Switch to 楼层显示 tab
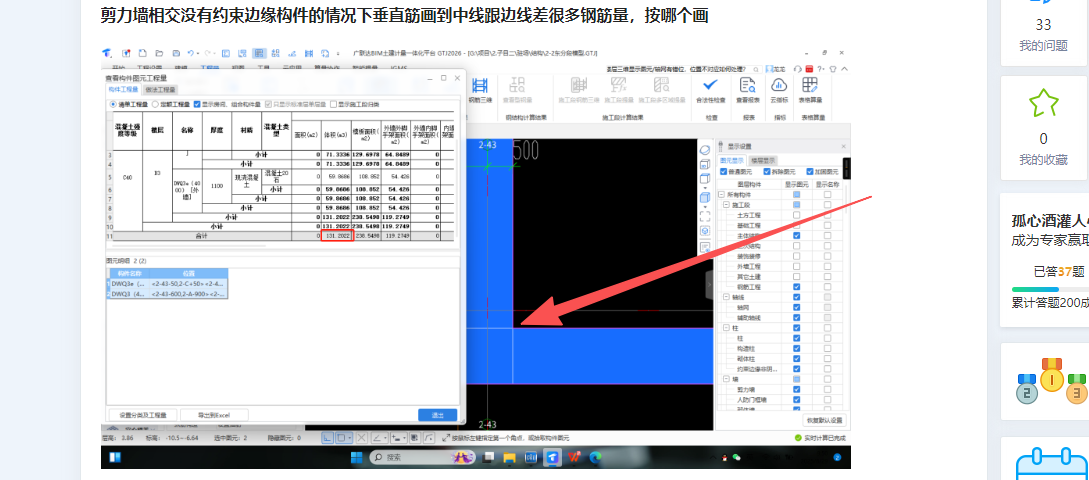The width and height of the screenshot is (1089, 480). 763,160
